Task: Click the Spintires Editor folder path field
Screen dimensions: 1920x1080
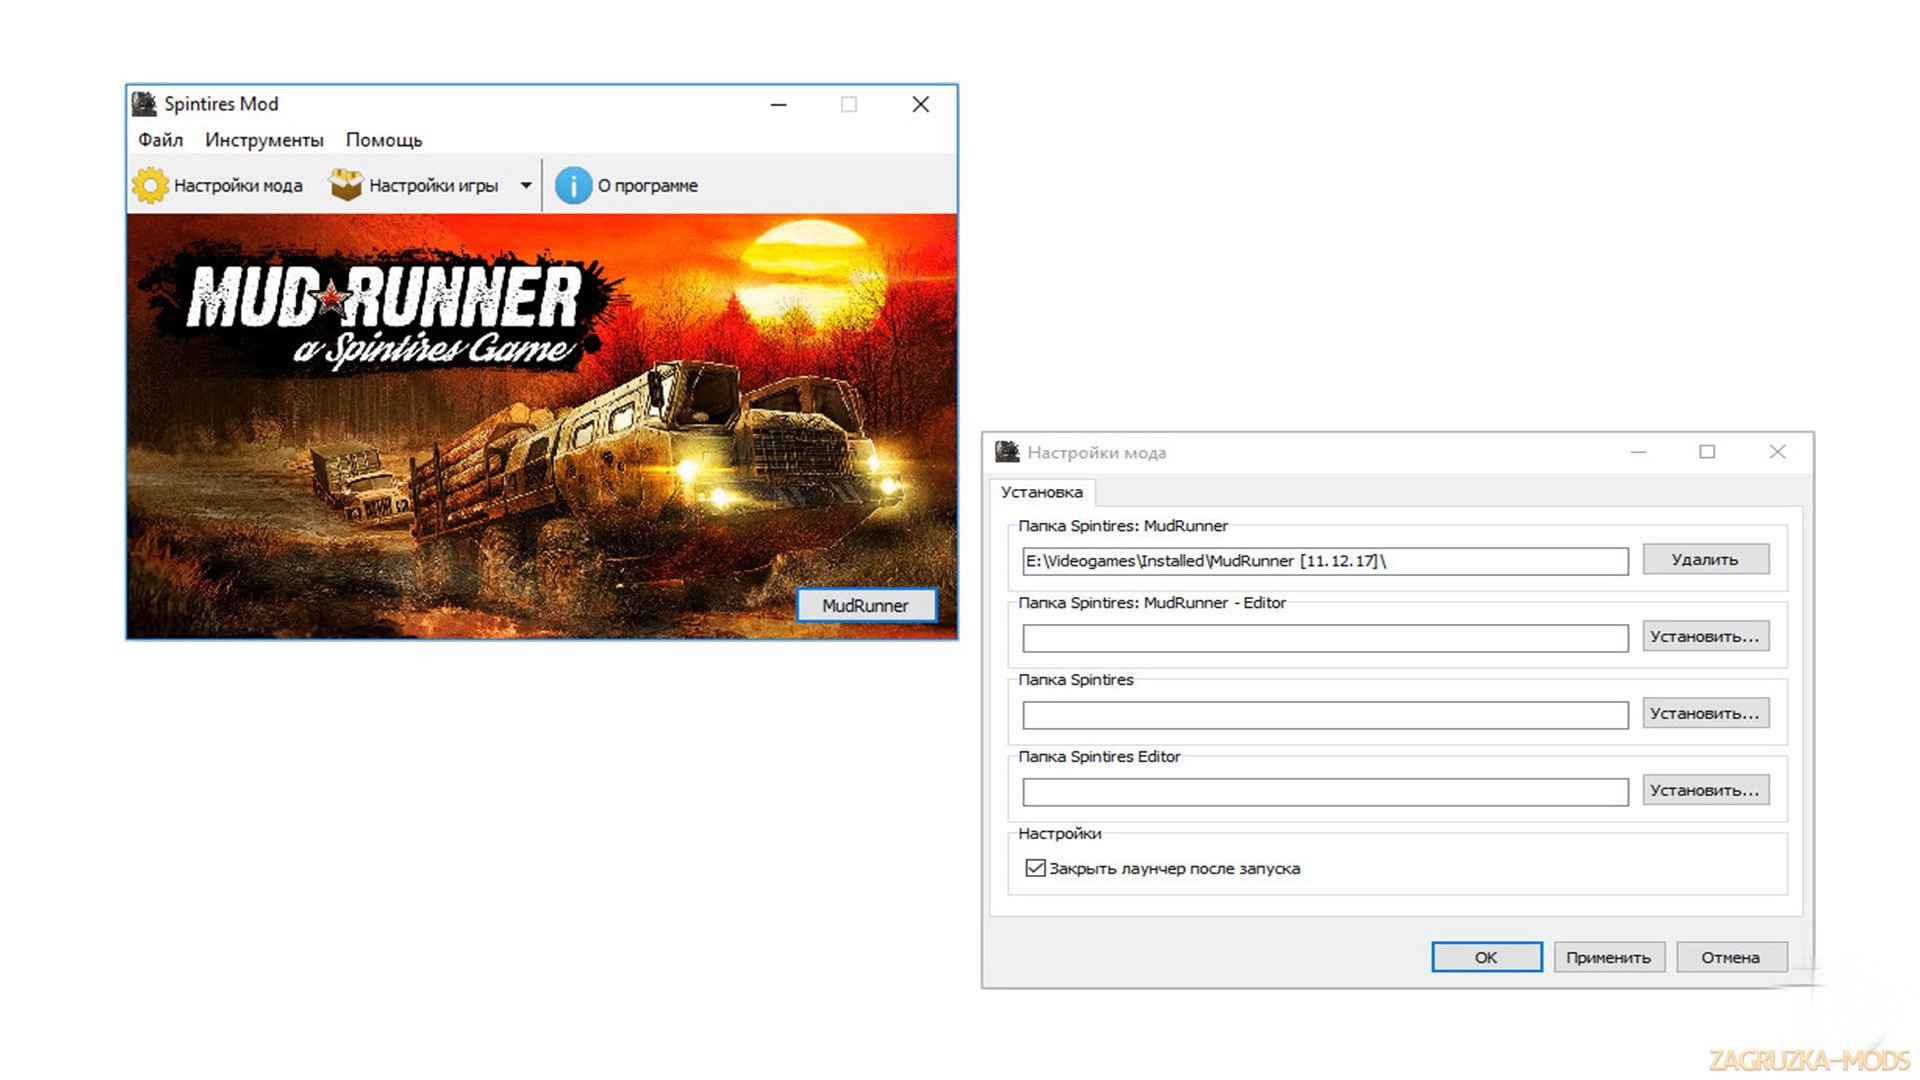Action: point(1325,792)
